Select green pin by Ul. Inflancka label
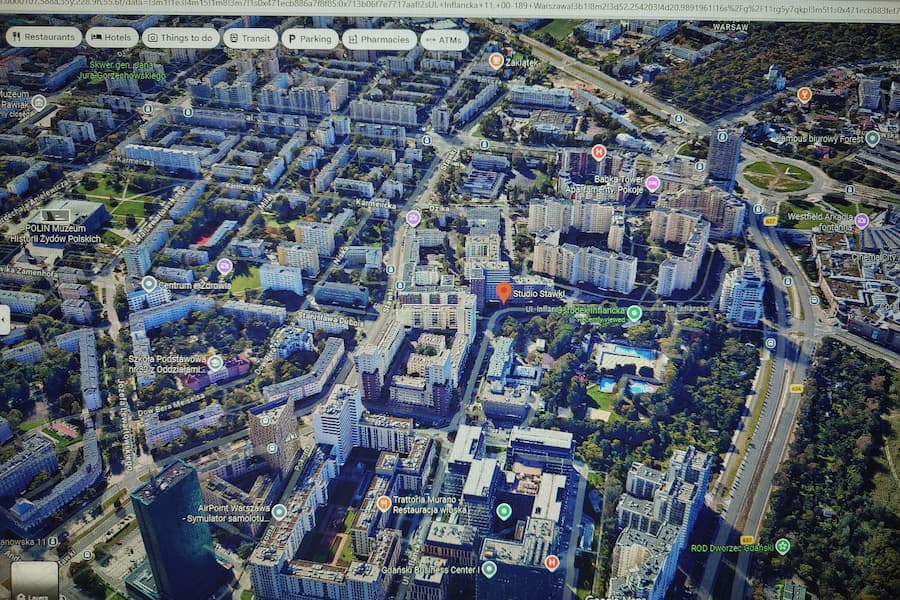This screenshot has width=900, height=600. pyautogui.click(x=634, y=313)
